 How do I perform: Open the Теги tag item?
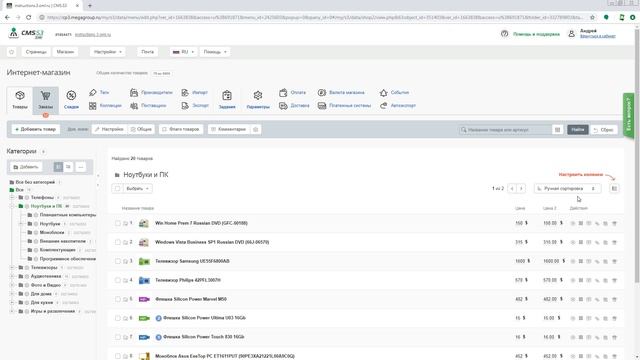99,93
